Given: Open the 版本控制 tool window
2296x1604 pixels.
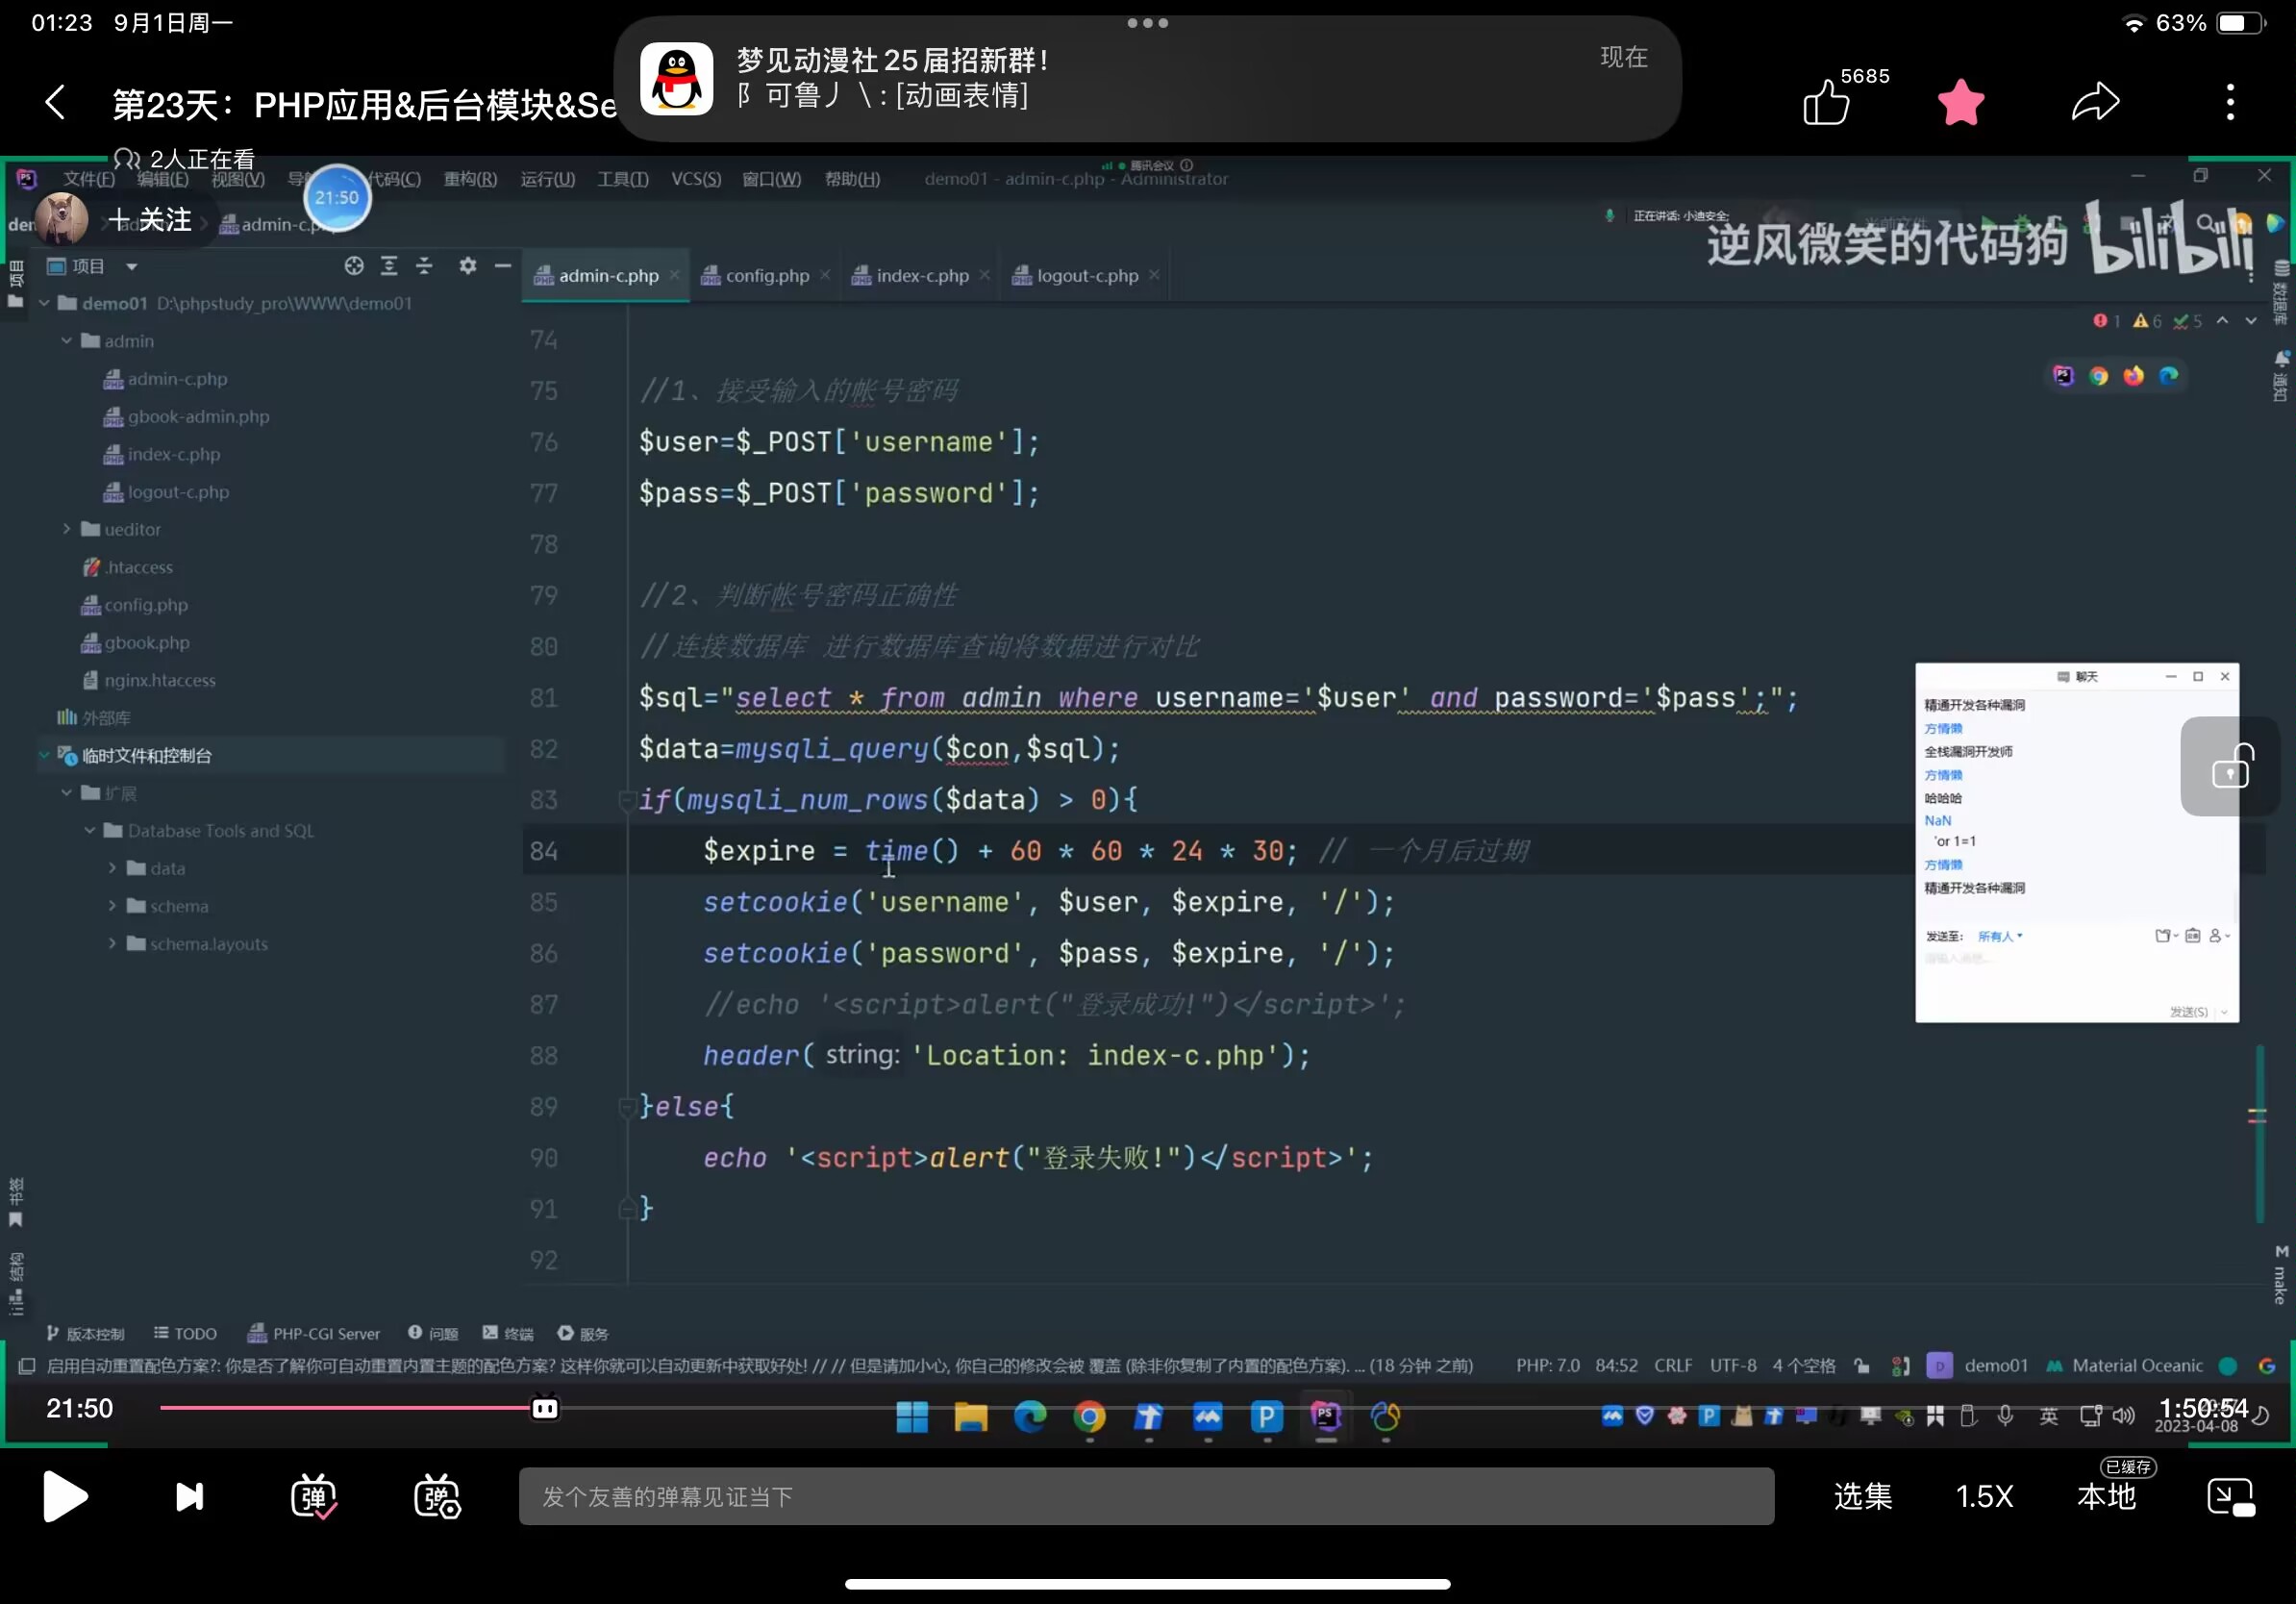Looking at the screenshot, I should (85, 1333).
